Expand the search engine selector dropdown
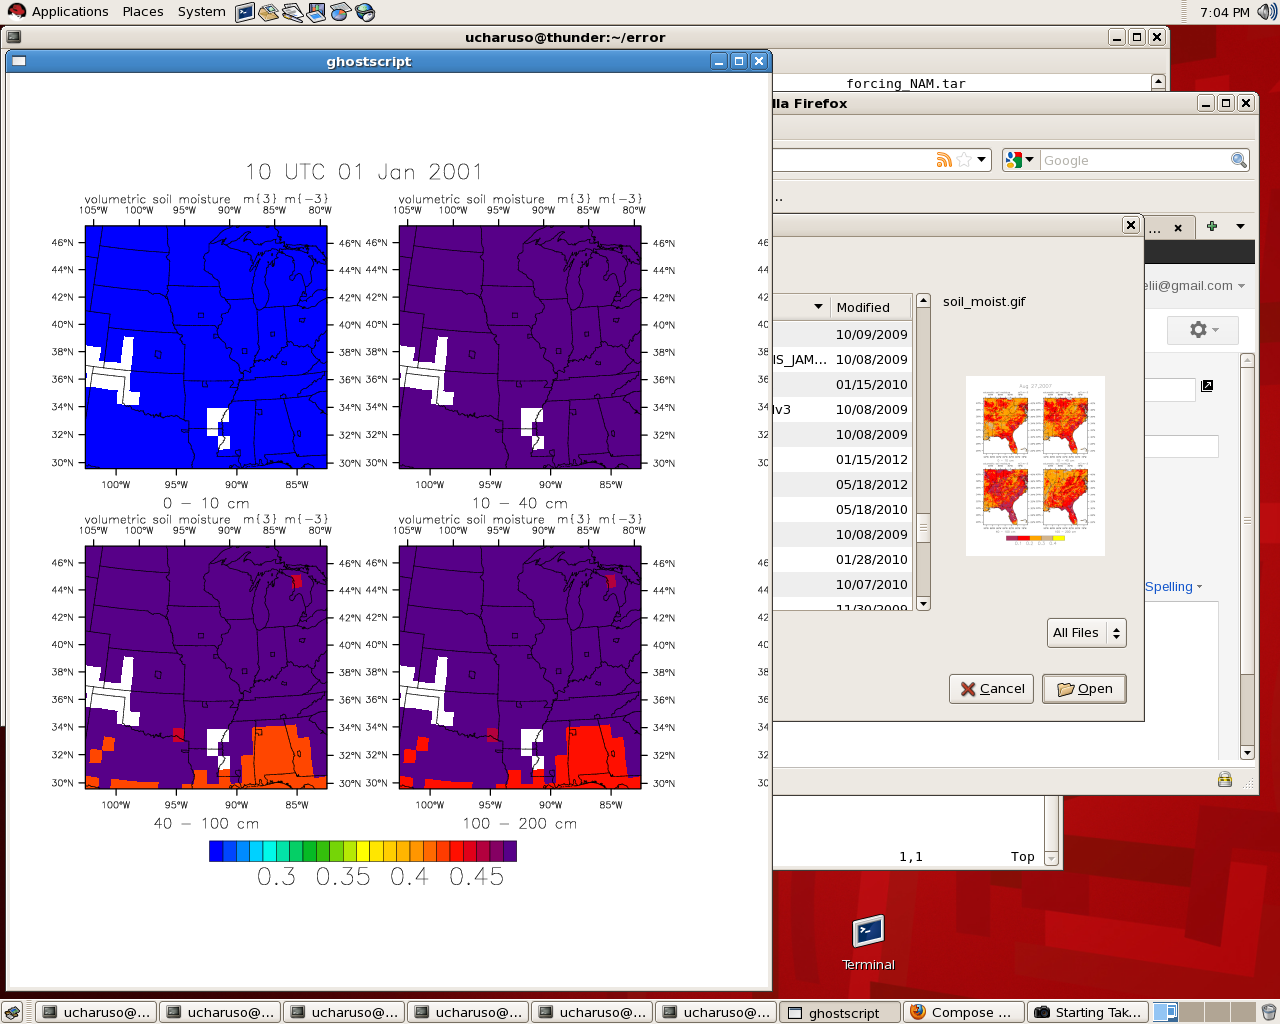The image size is (1280, 1024). tap(1019, 160)
